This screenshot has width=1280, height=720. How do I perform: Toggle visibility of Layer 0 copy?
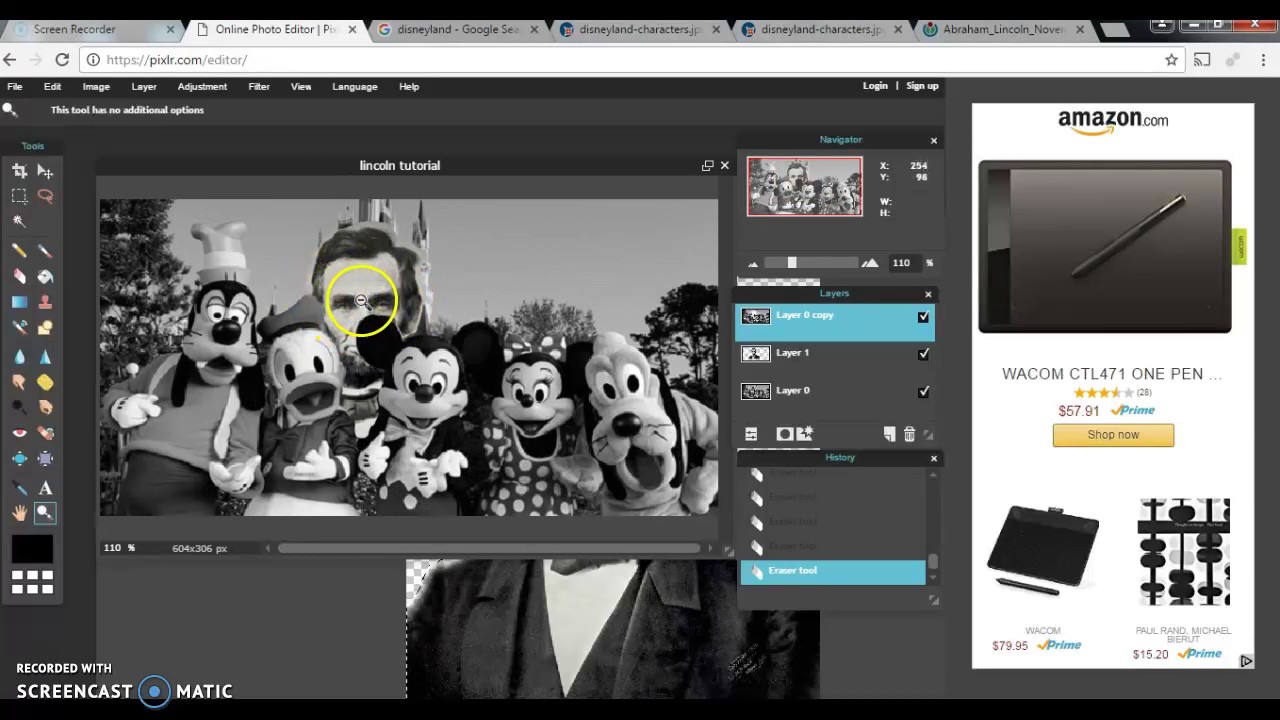click(923, 317)
